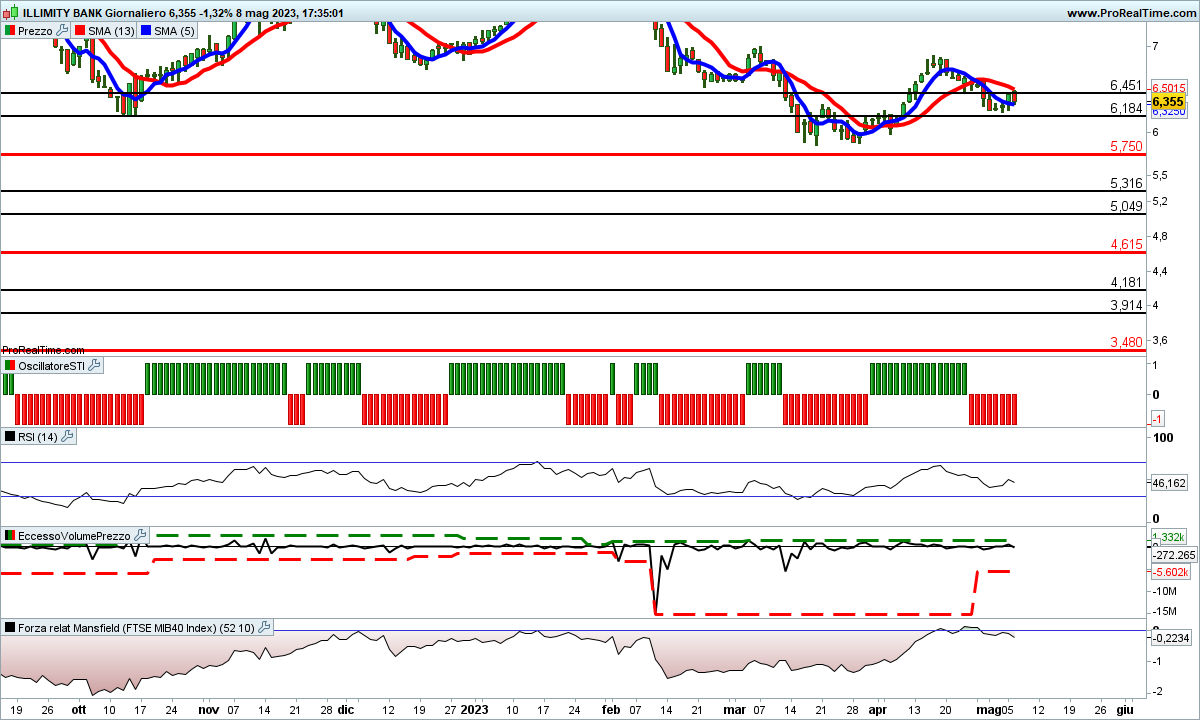The width and height of the screenshot is (1200, 720).
Task: Click the red SMA value 6,5015 label
Action: click(x=1168, y=88)
